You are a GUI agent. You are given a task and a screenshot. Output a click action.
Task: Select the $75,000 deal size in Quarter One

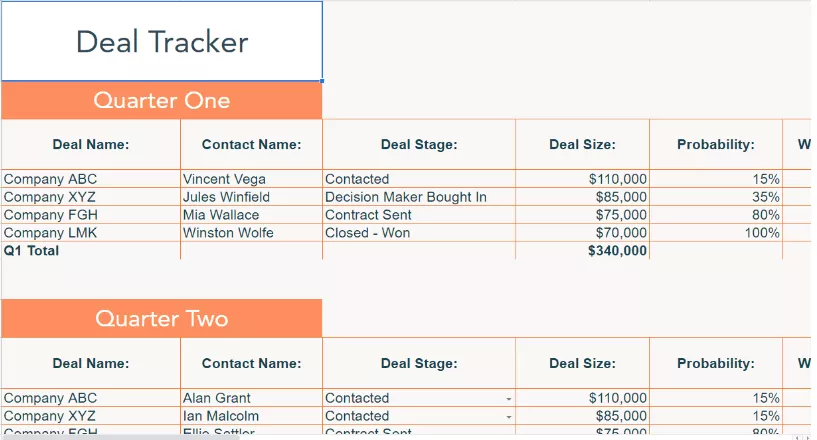click(583, 215)
